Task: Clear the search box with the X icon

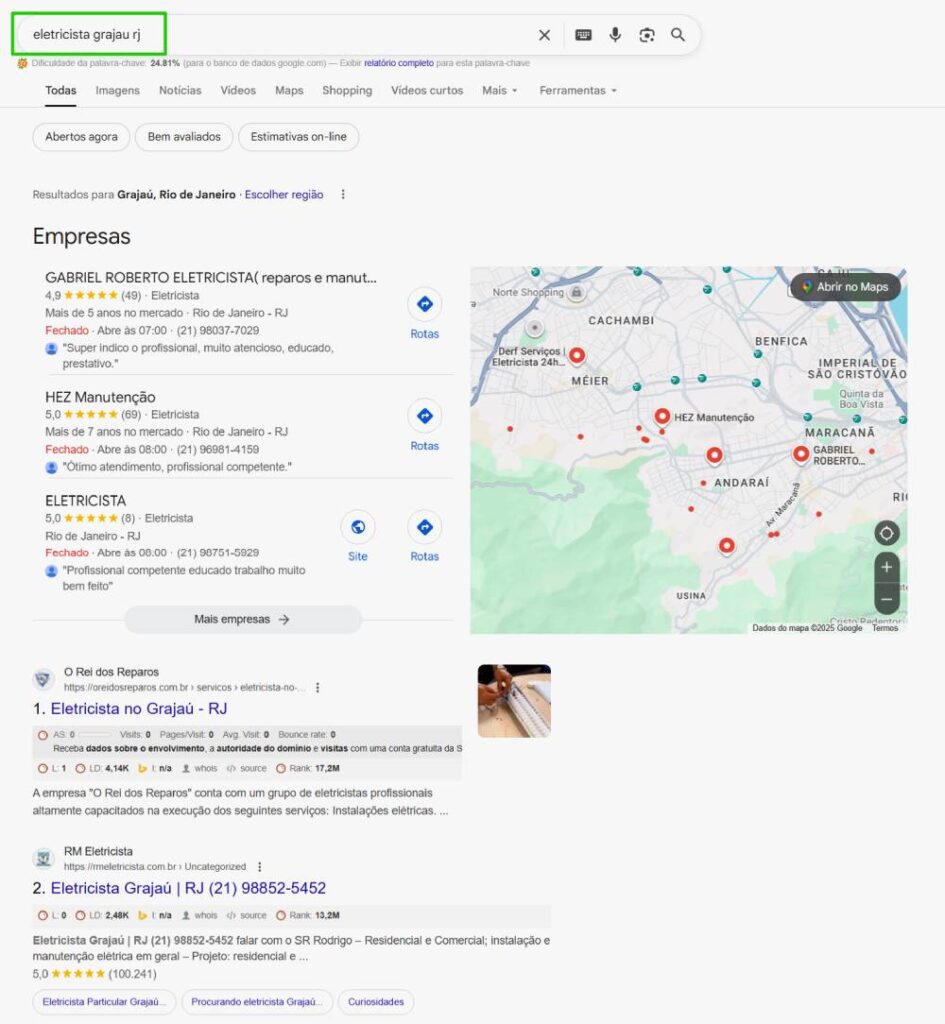Action: [x=544, y=35]
